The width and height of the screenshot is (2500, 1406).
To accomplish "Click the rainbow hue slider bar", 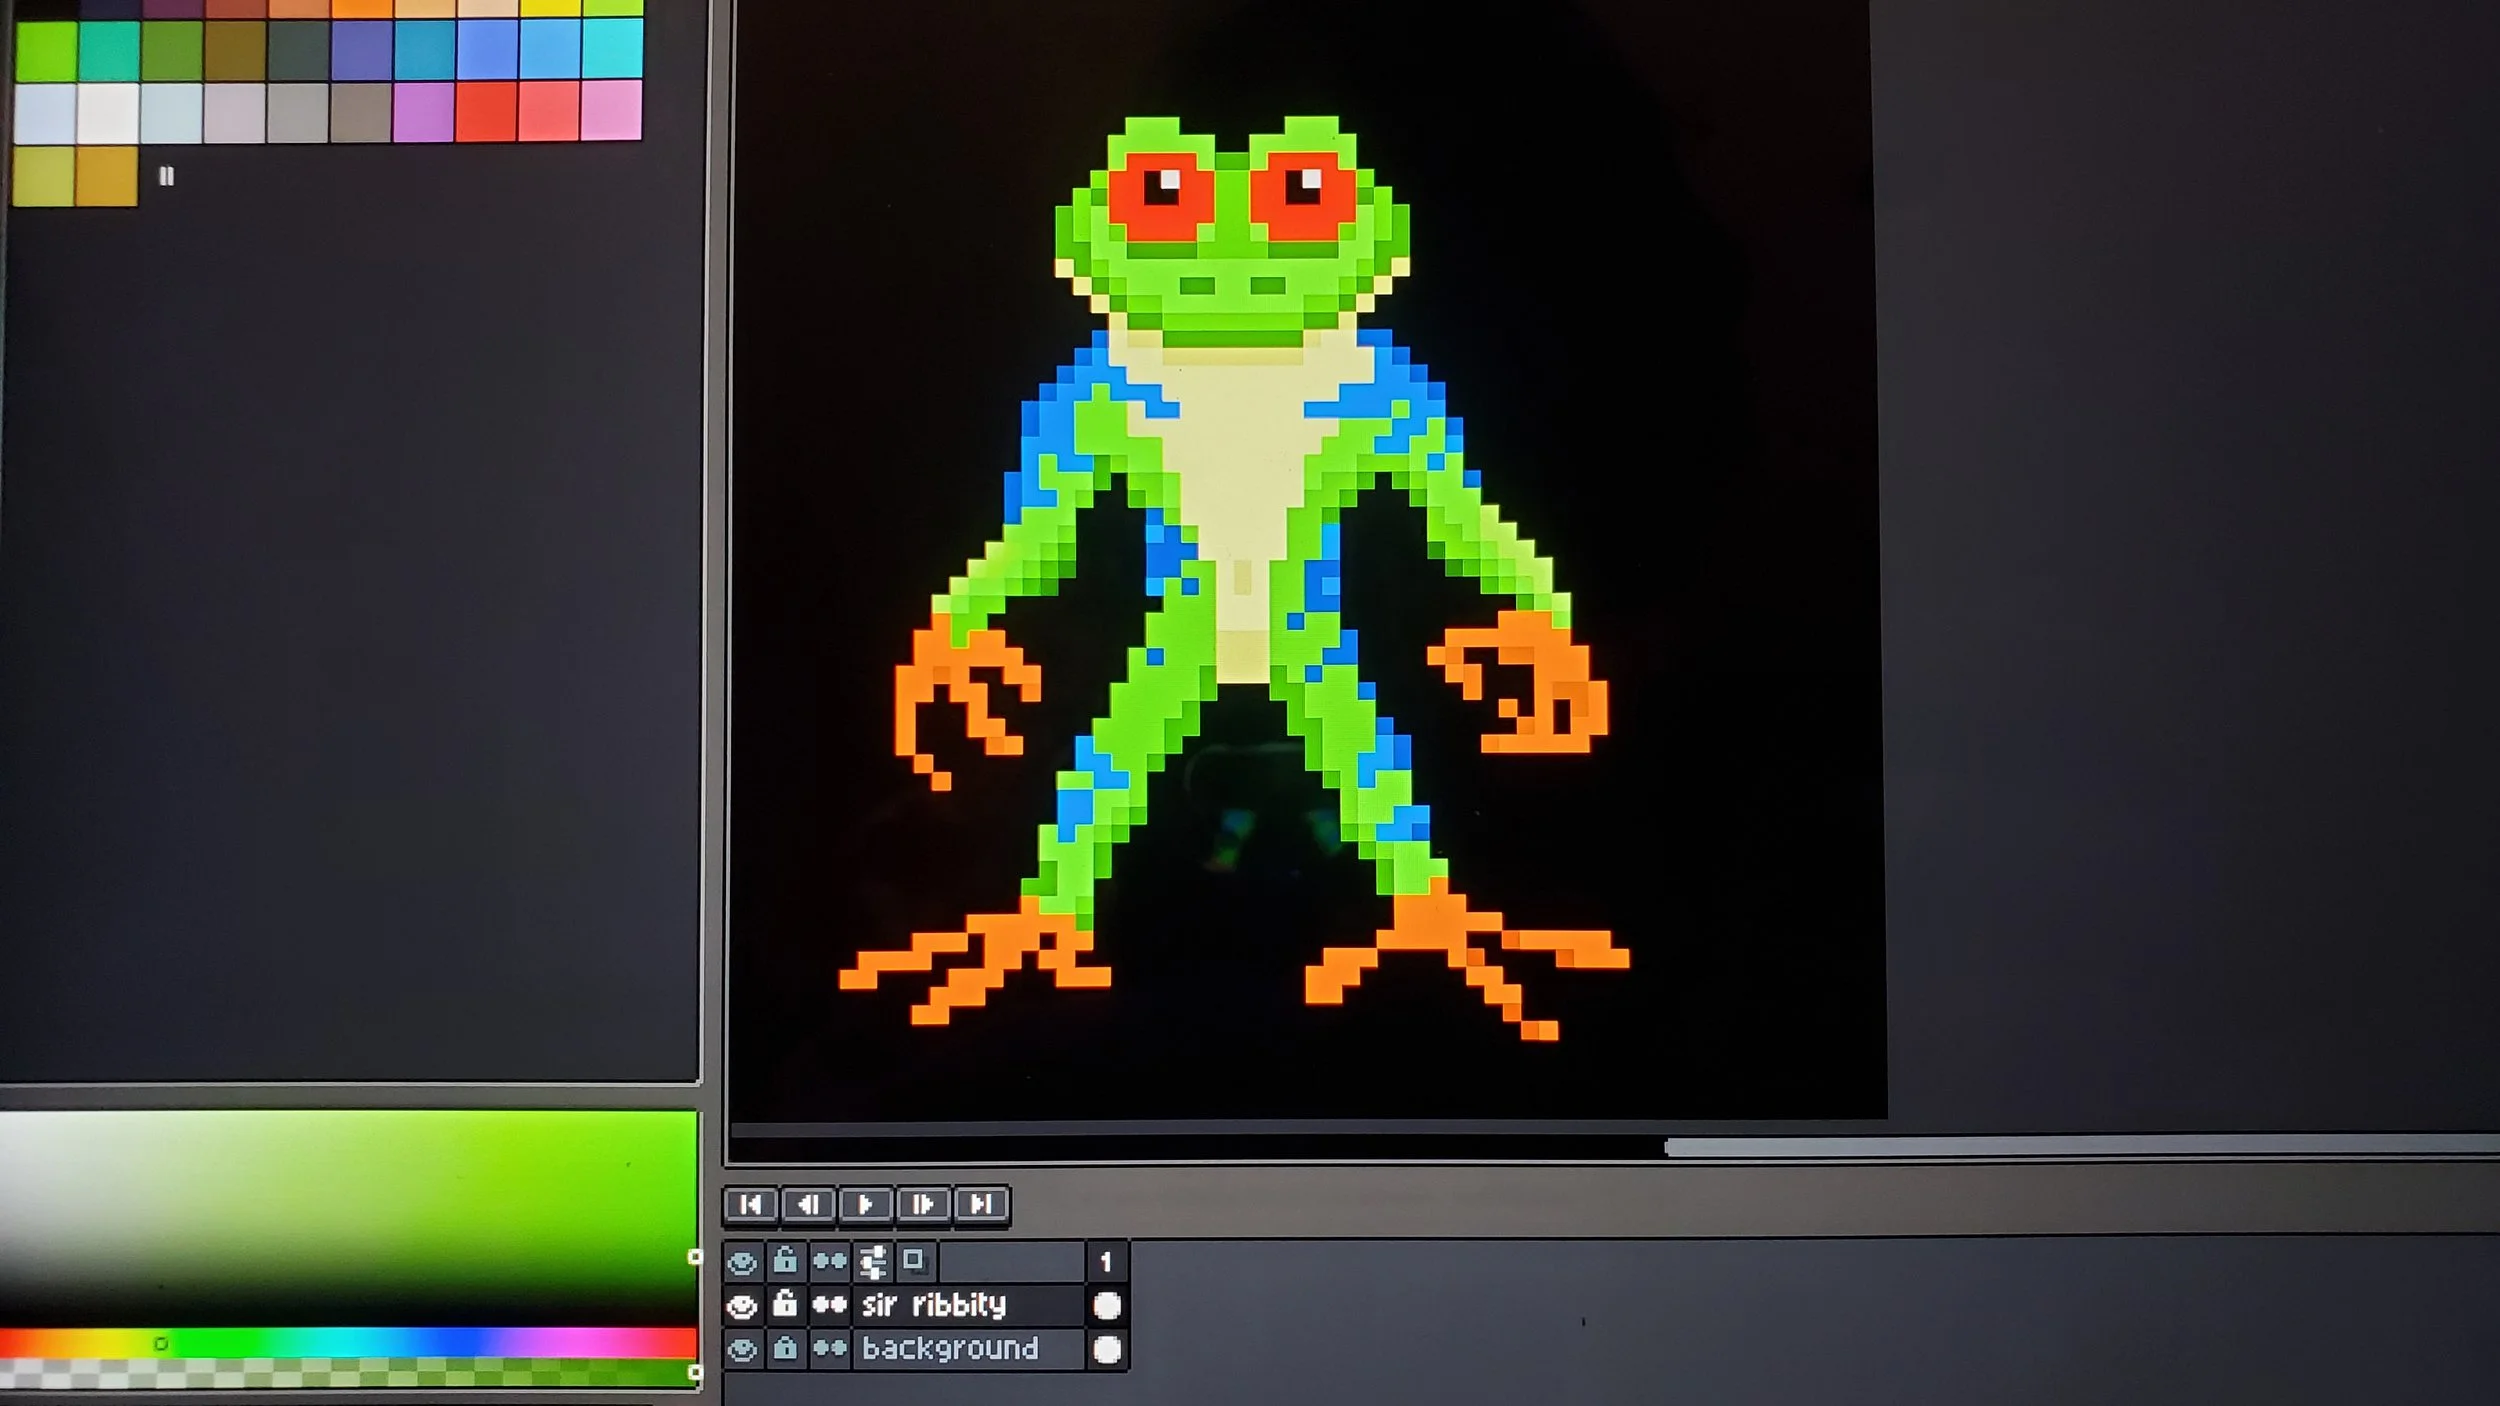I will click(348, 1342).
